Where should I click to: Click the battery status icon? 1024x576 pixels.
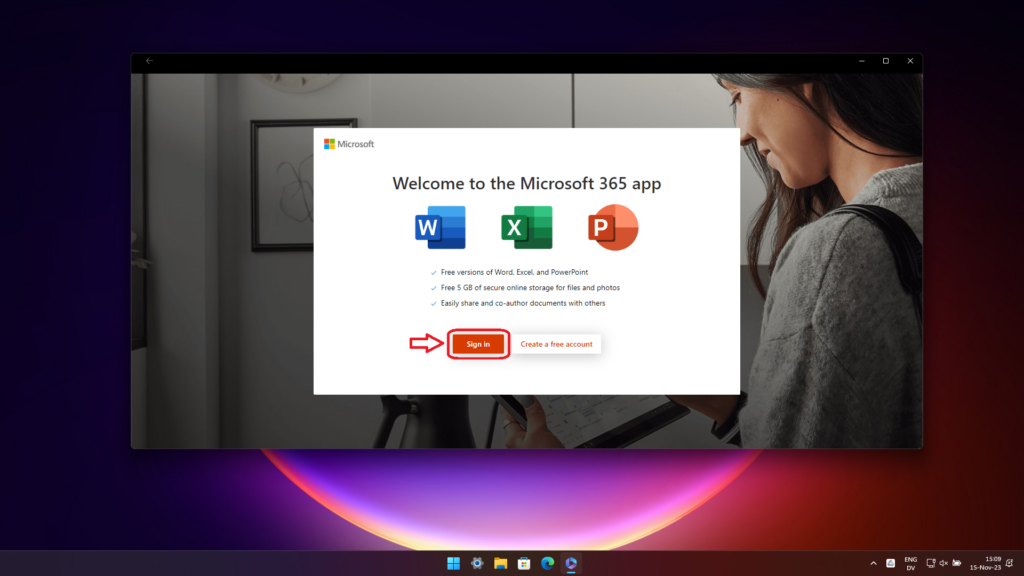956,563
